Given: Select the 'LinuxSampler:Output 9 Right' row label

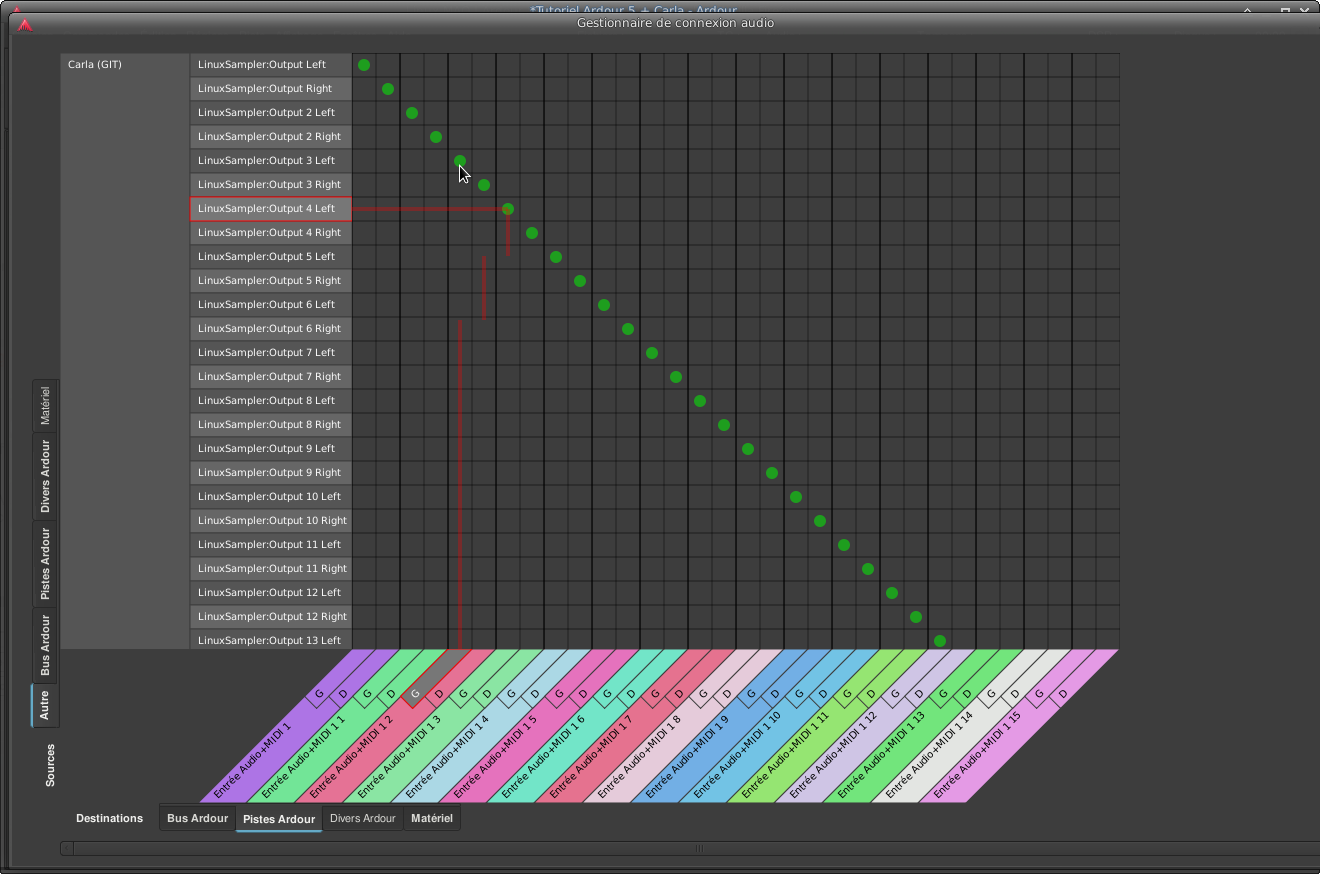Looking at the screenshot, I should [271, 473].
